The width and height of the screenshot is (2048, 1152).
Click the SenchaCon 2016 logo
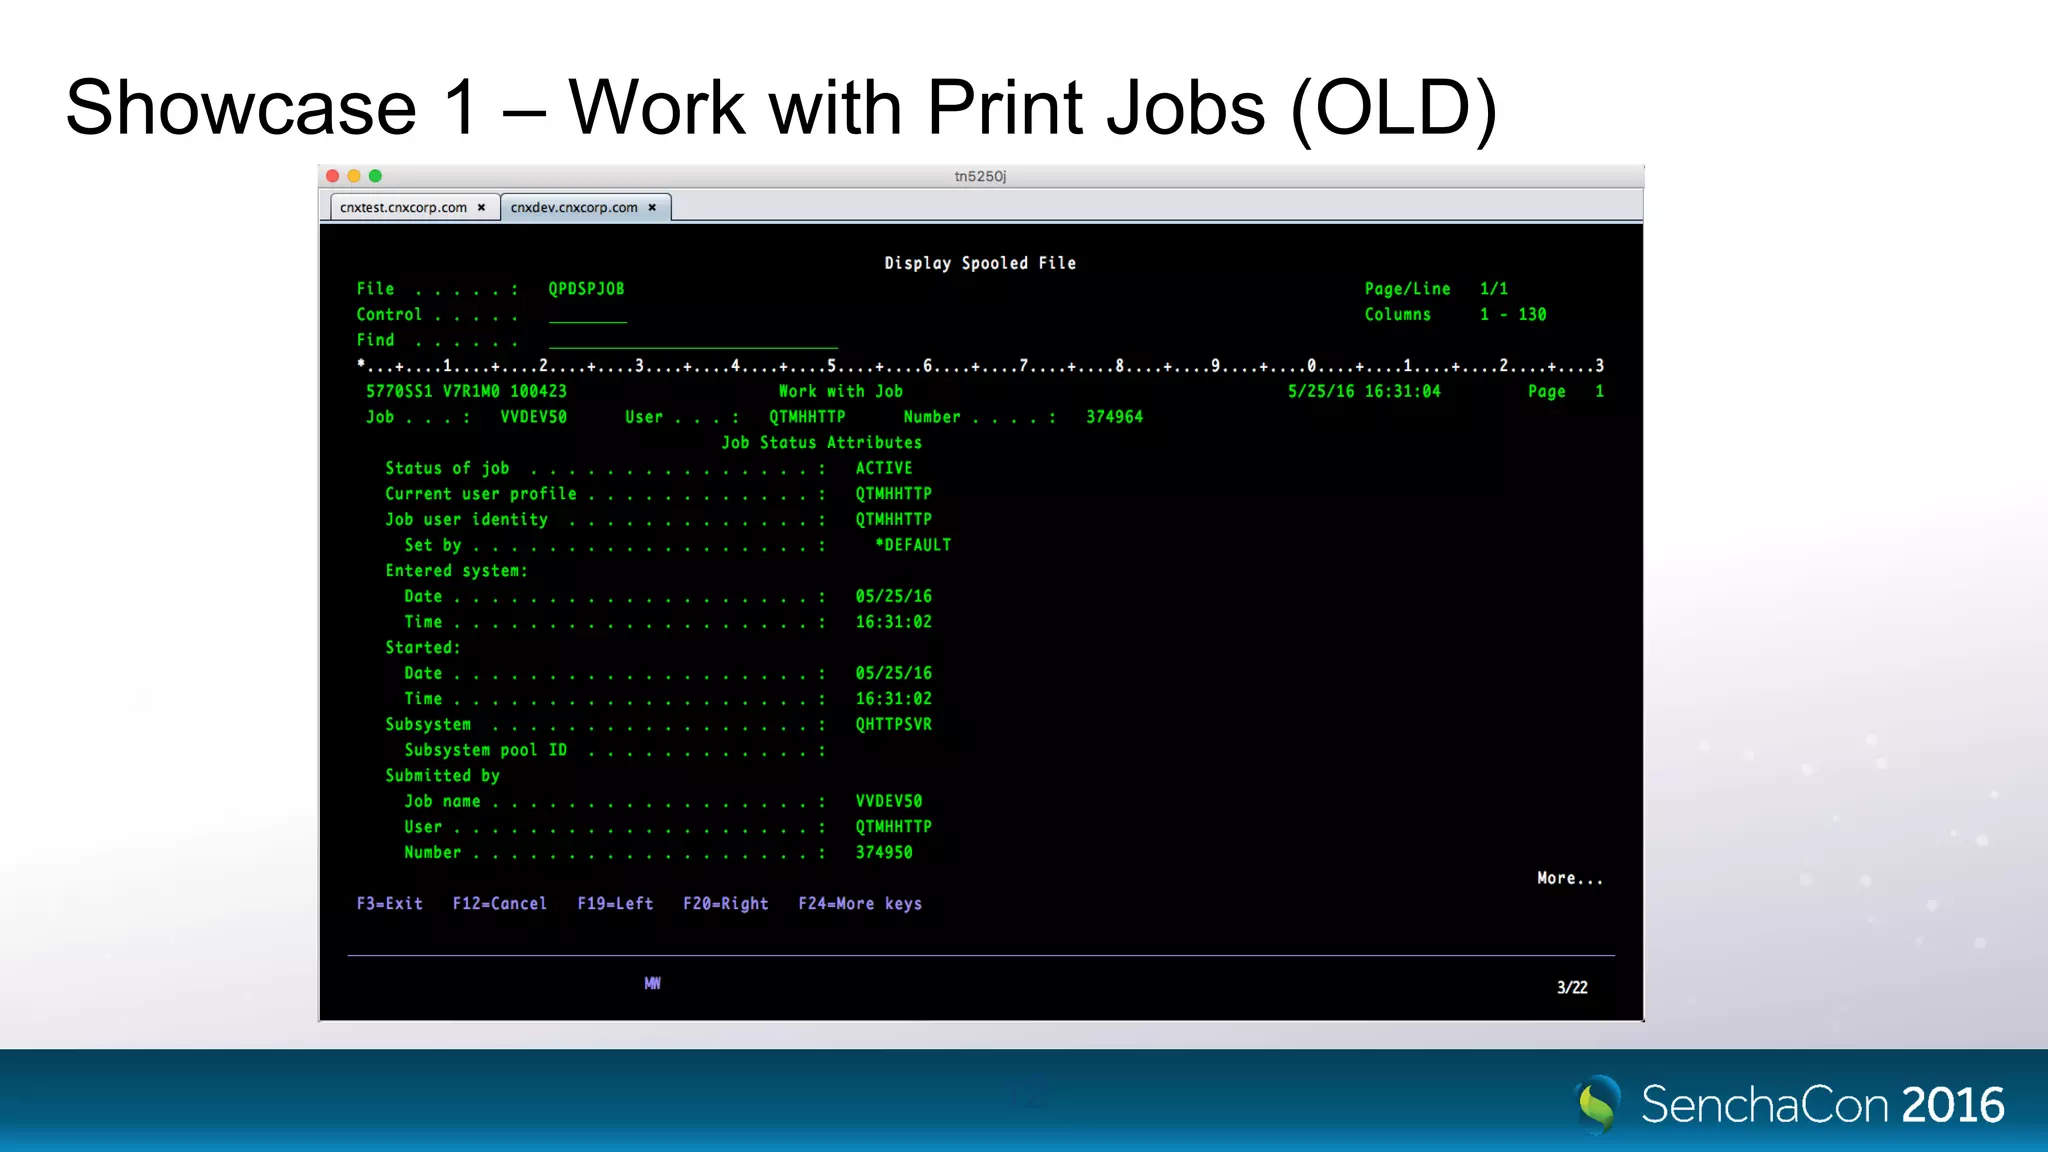(x=1790, y=1104)
